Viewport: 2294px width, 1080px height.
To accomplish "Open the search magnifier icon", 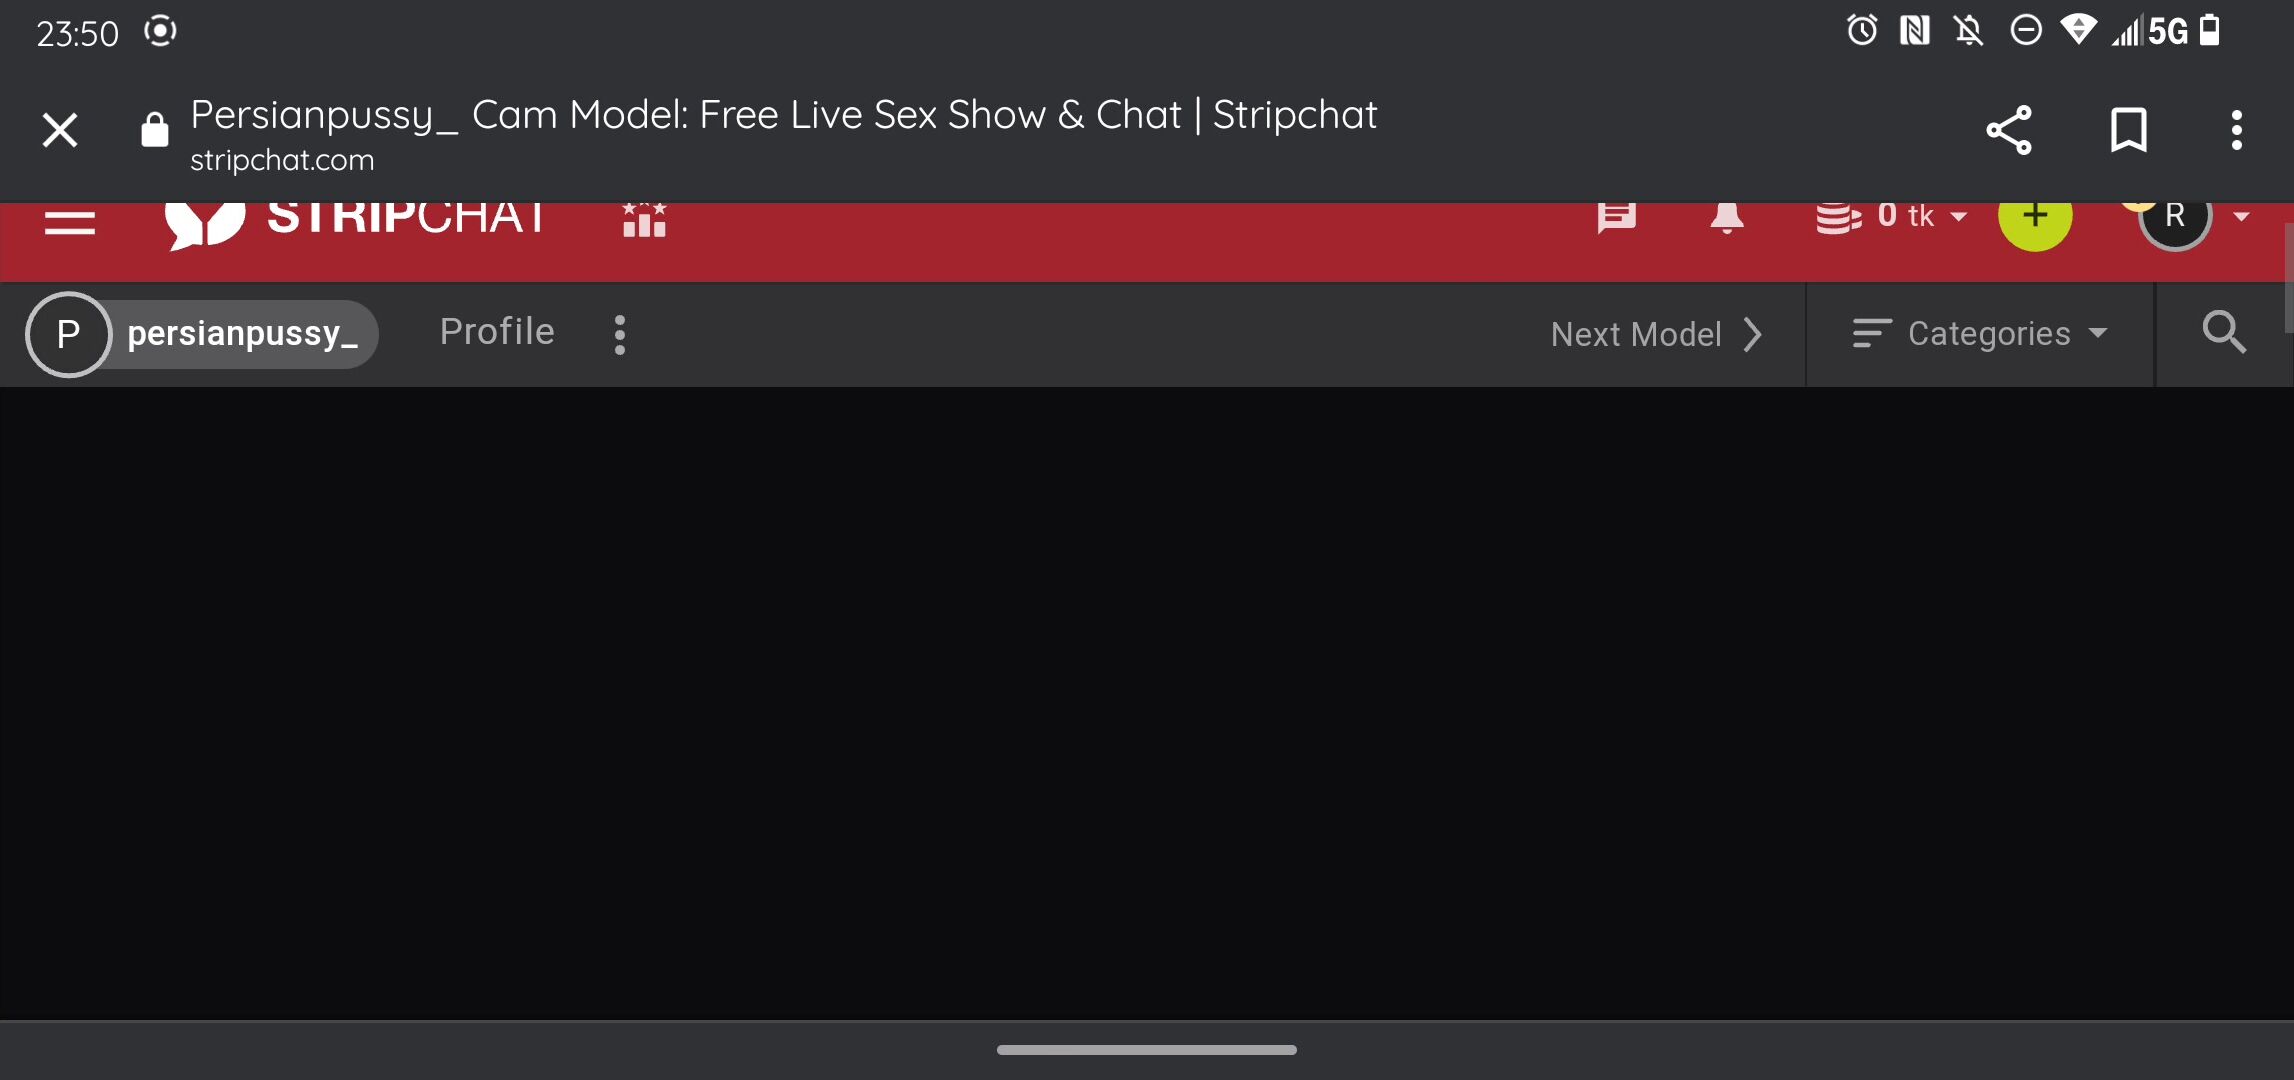I will click(x=2224, y=332).
